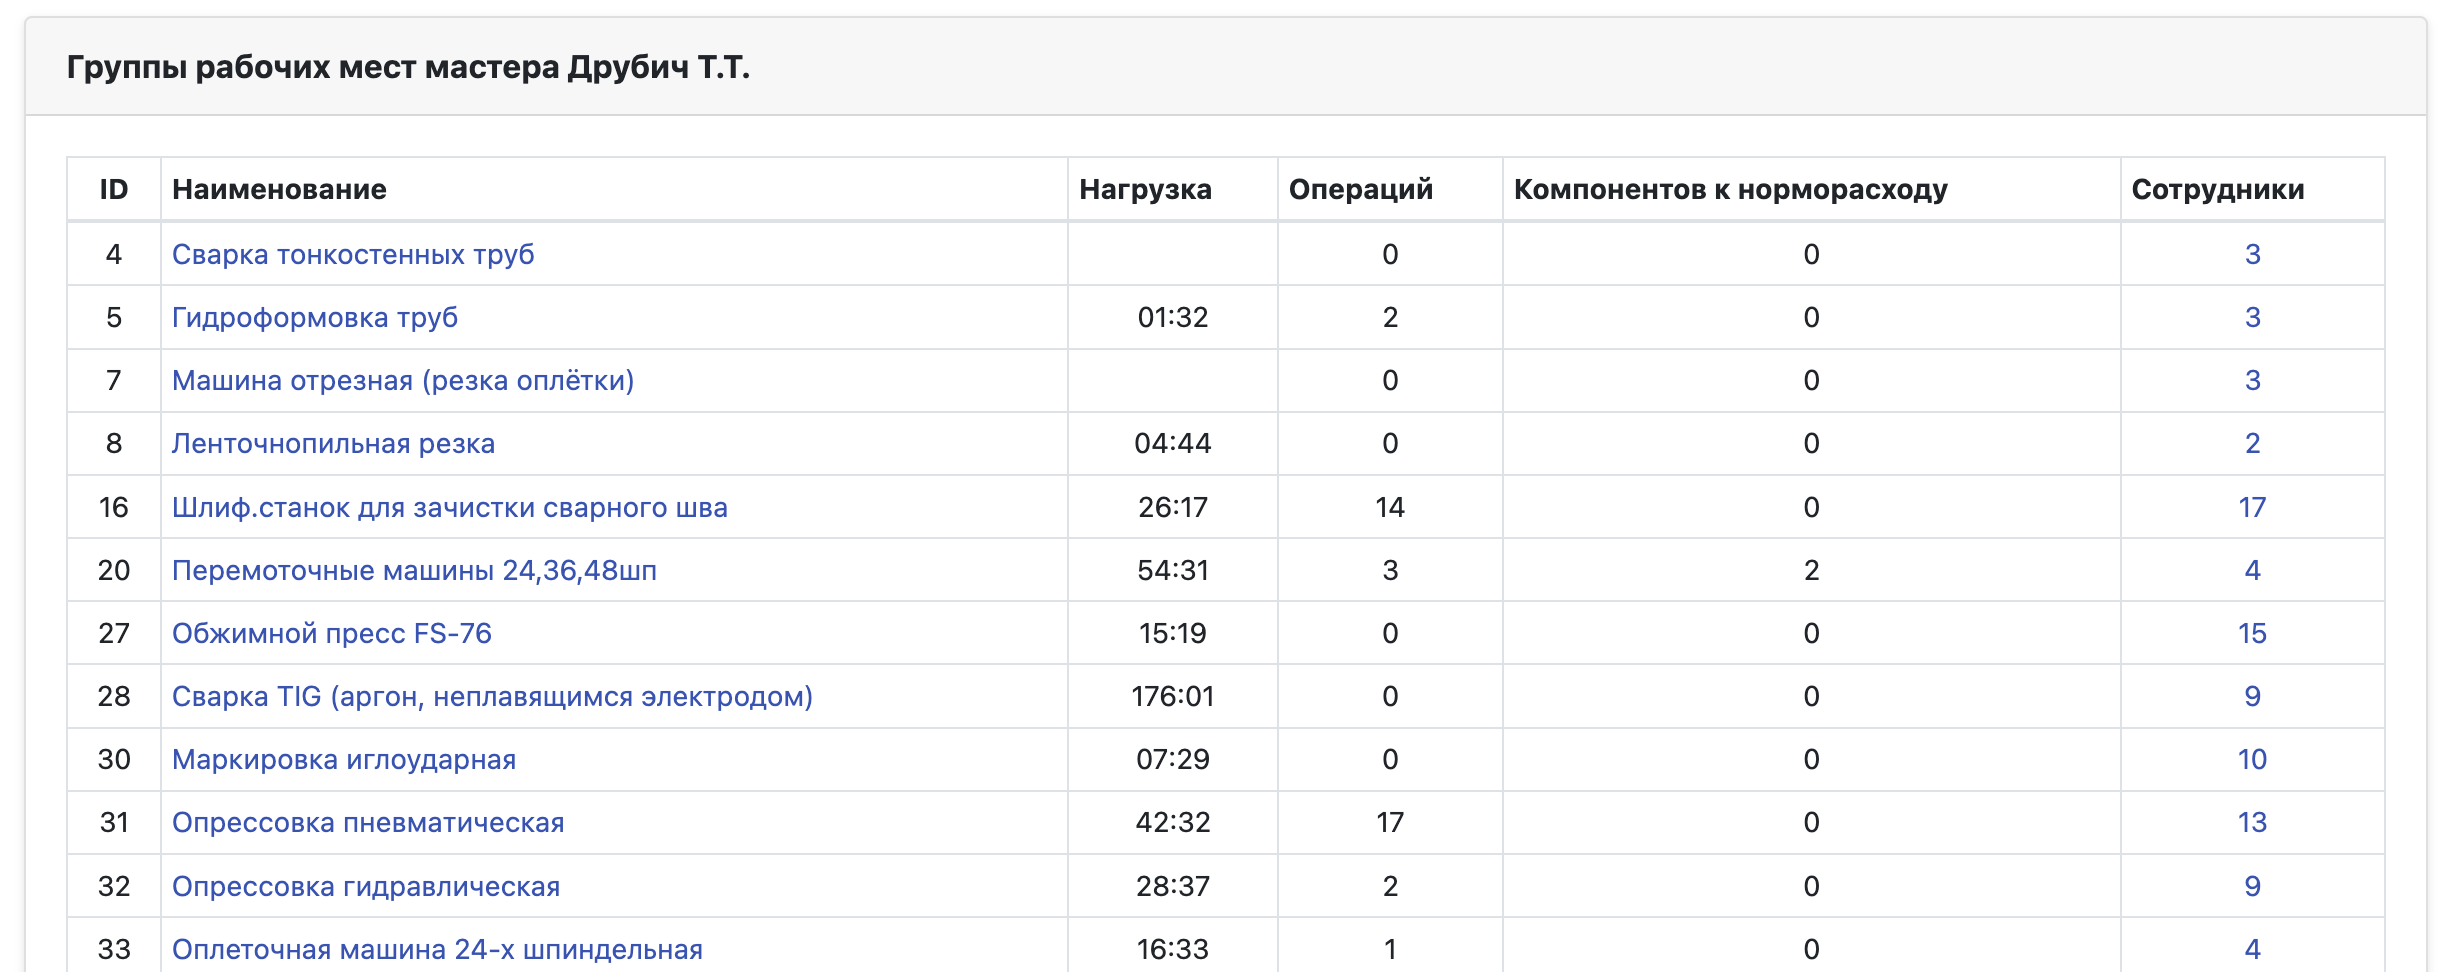
Task: Open the 15 employees link for Обжимной пресс
Action: [x=2252, y=633]
